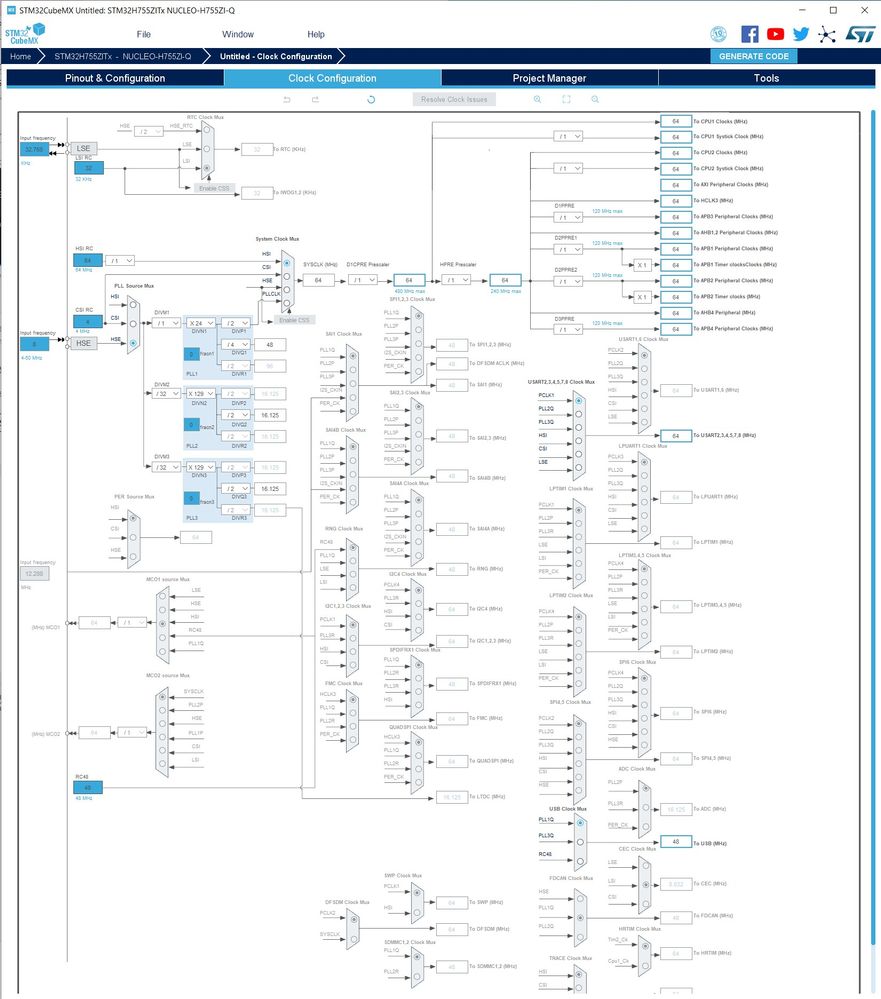Select PLLCLK in System Clock Mux
Viewport: 881px width, 999px height.
[287, 303]
